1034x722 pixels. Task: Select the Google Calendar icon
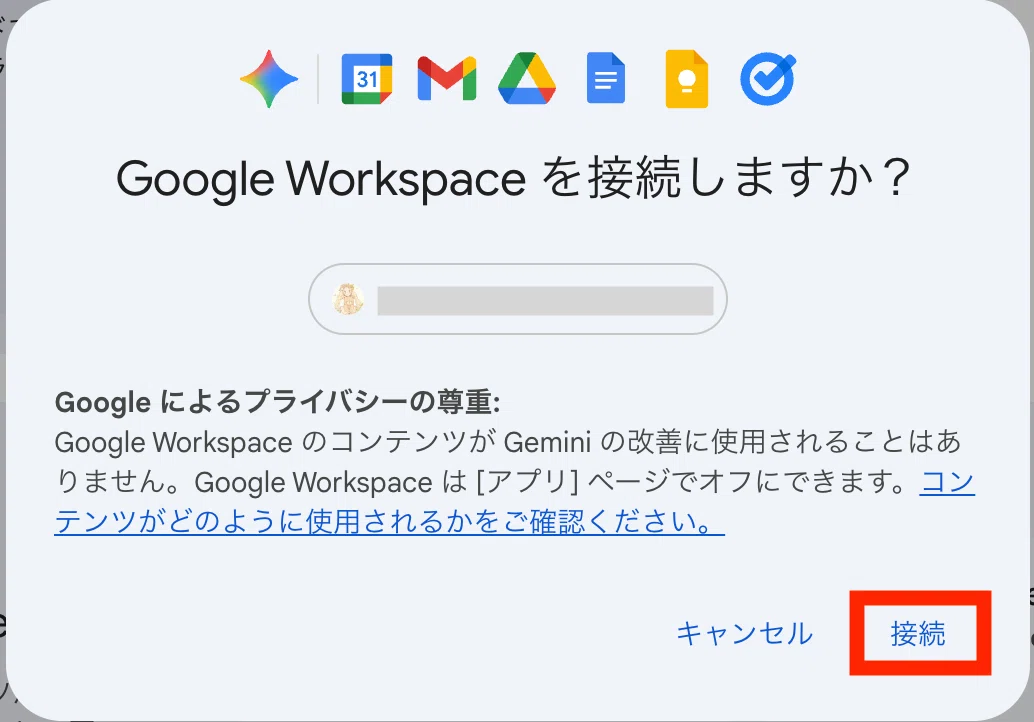[x=367, y=79]
